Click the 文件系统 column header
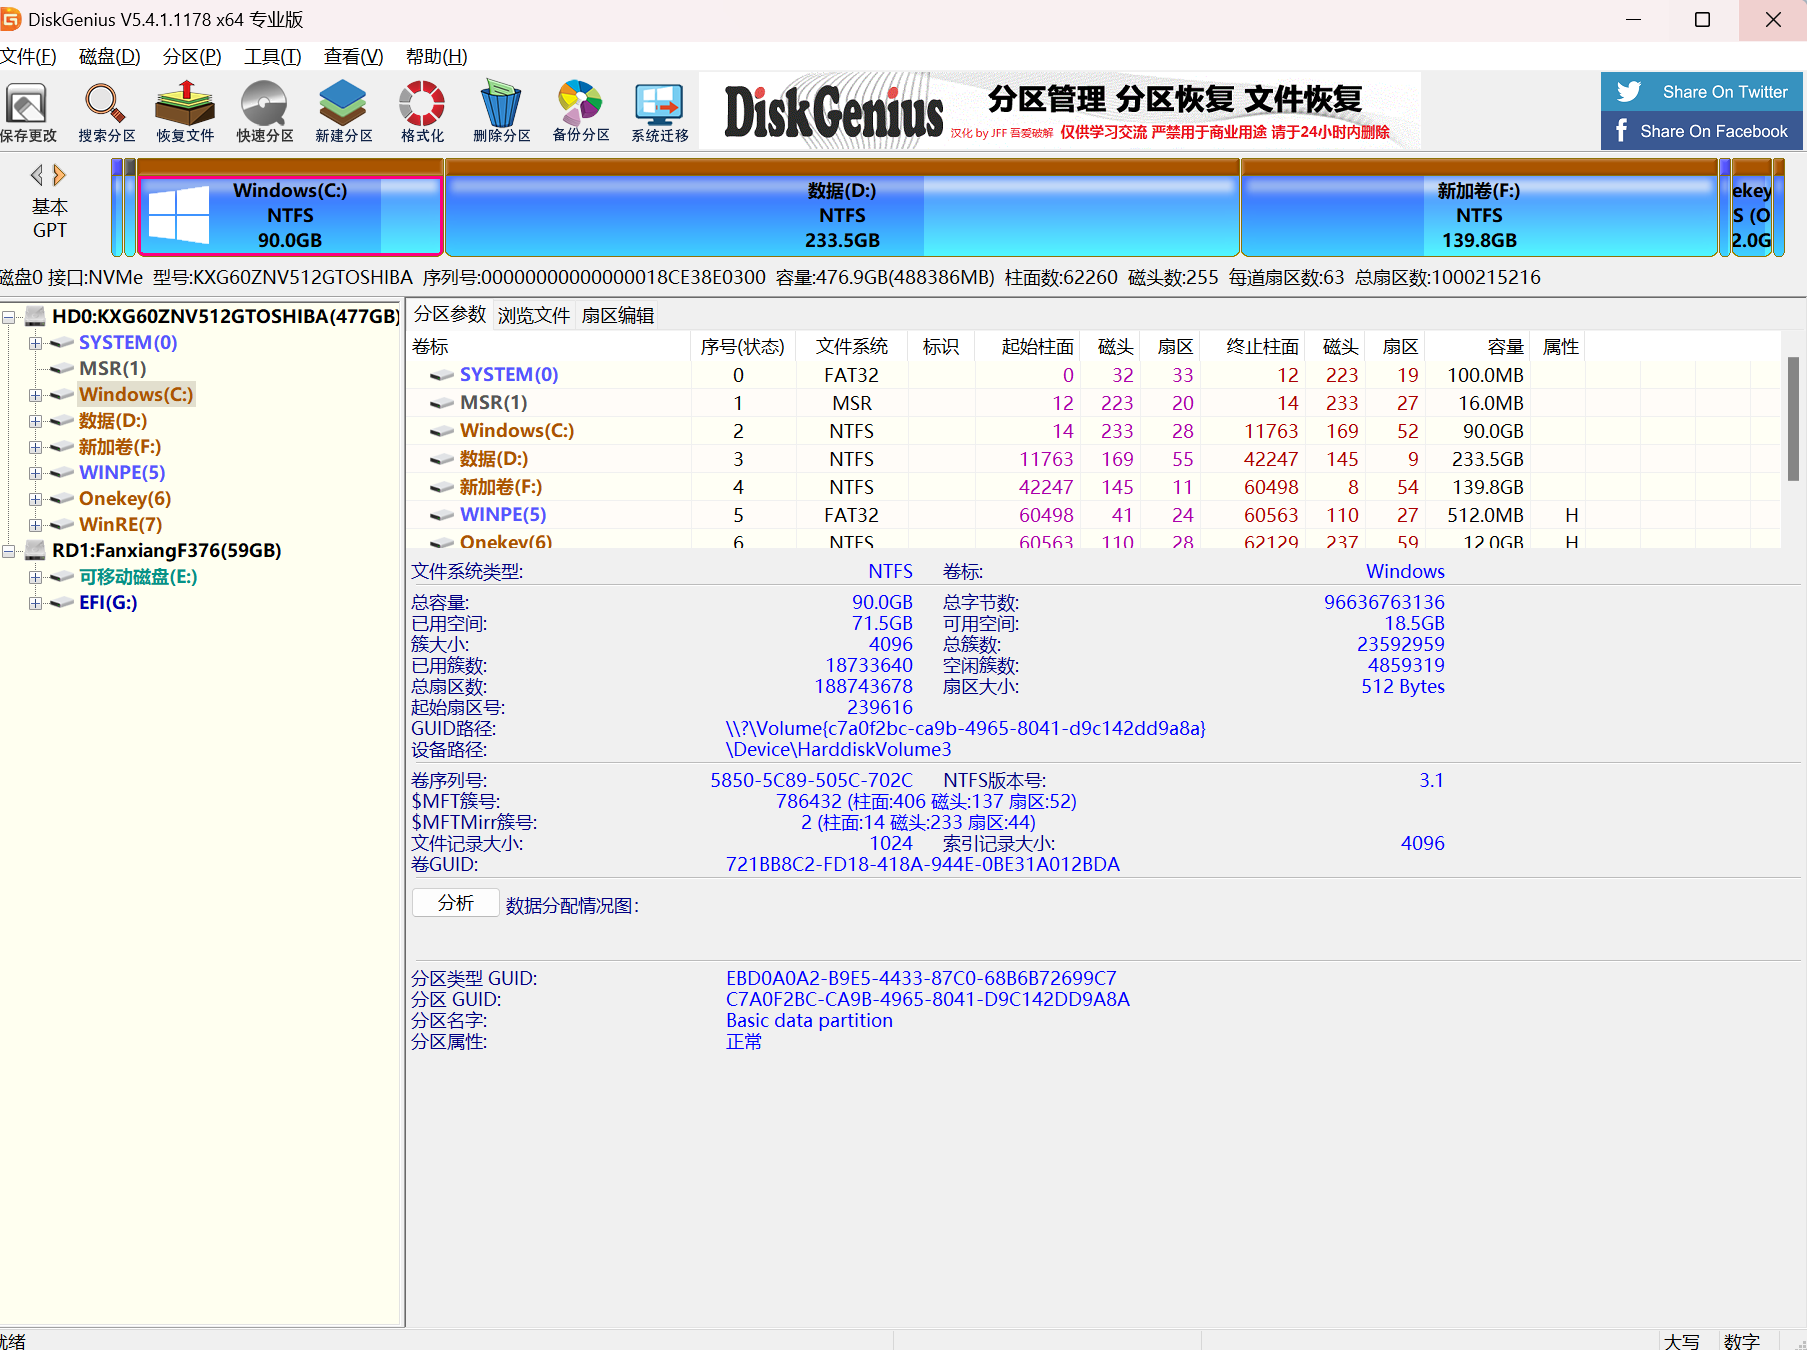 pos(851,347)
